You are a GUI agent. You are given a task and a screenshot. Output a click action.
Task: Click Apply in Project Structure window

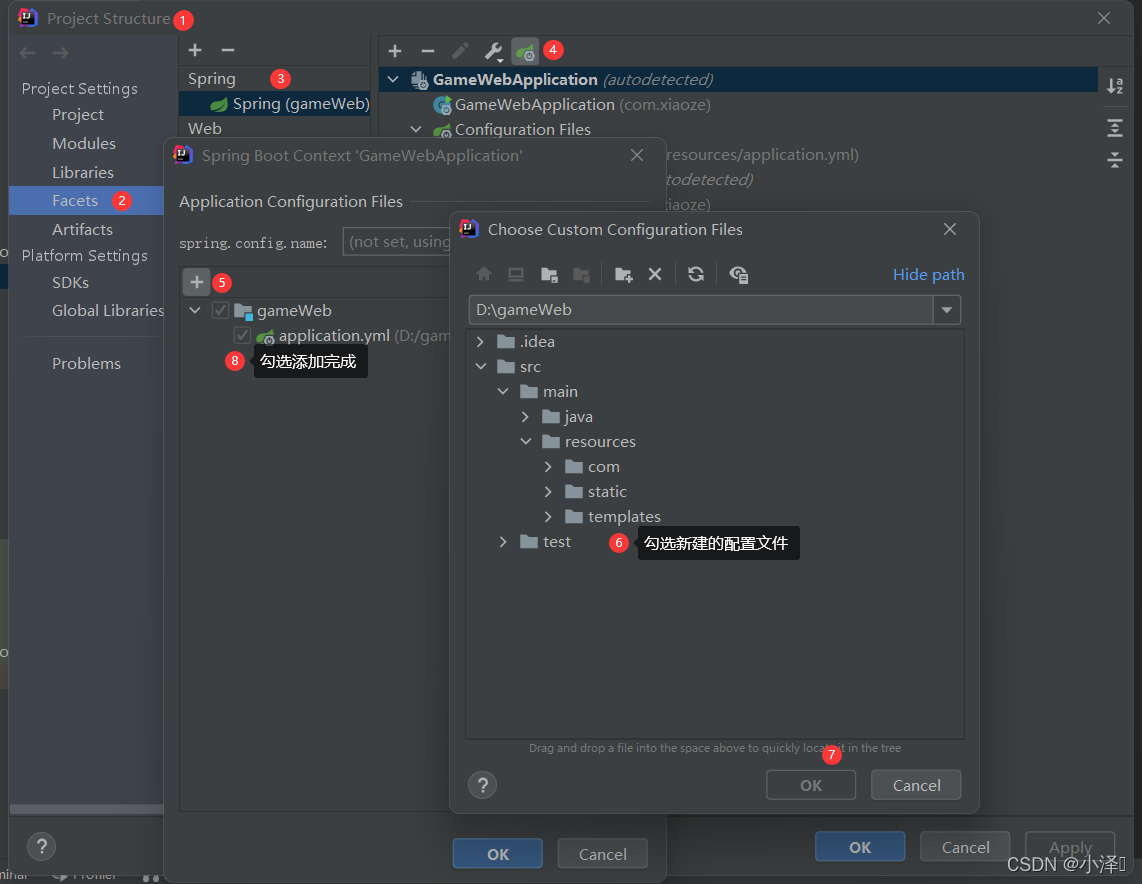pos(1070,847)
